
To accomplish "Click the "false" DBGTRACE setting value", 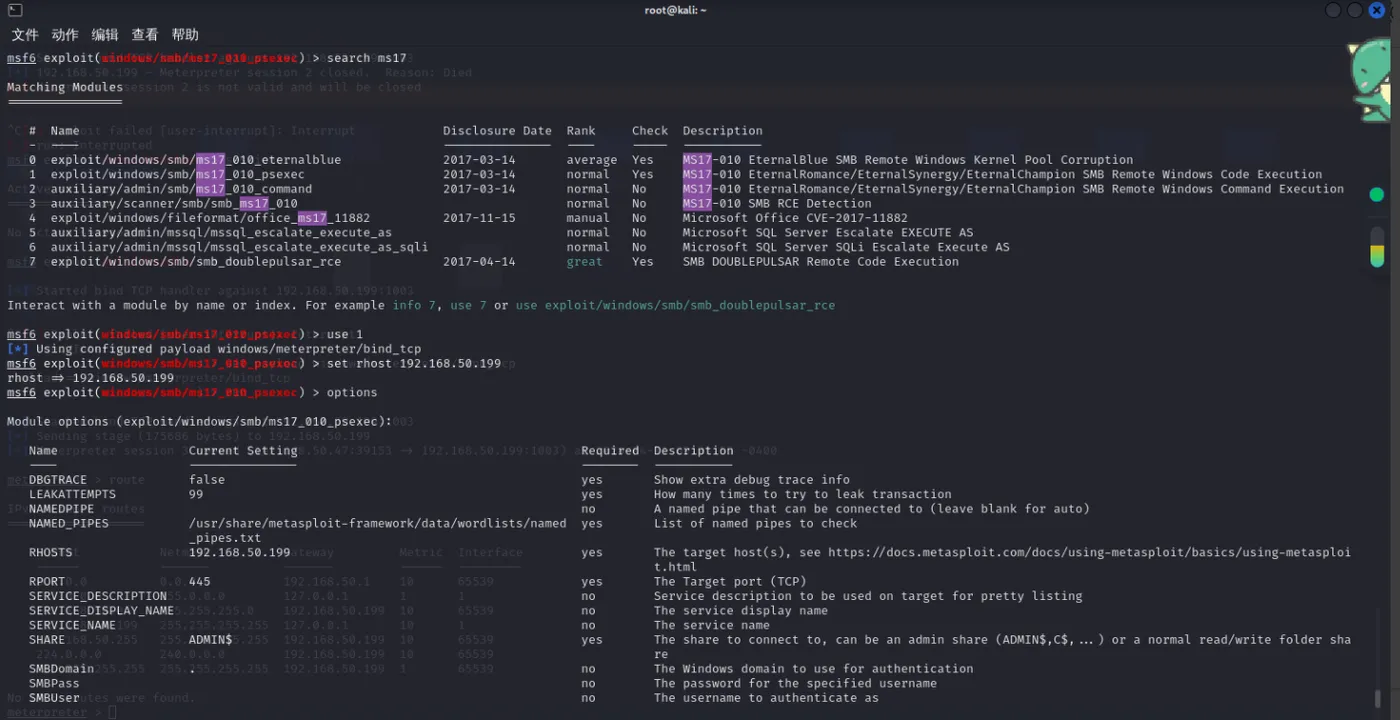I will [207, 480].
